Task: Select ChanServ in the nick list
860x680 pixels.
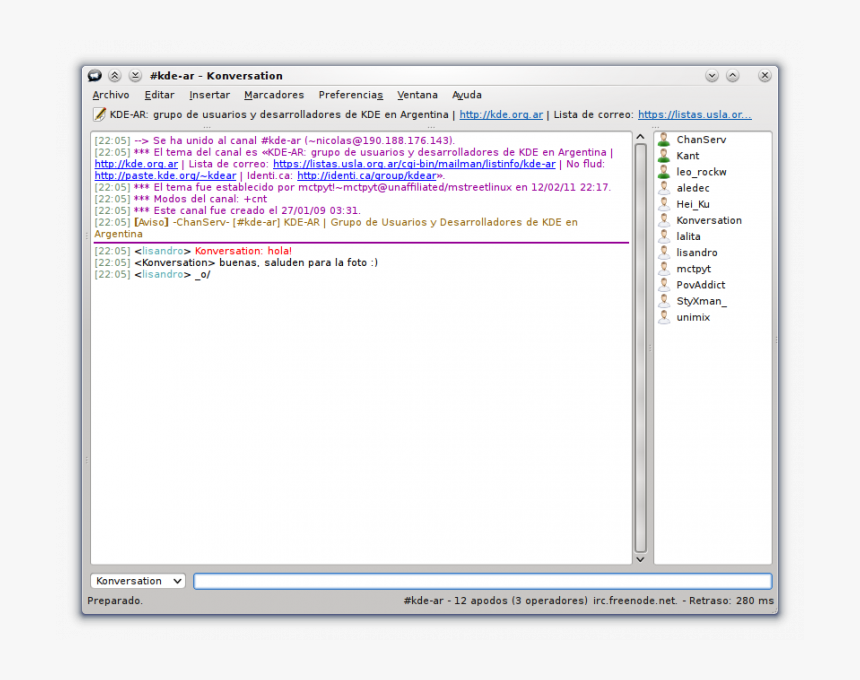Action: point(701,139)
